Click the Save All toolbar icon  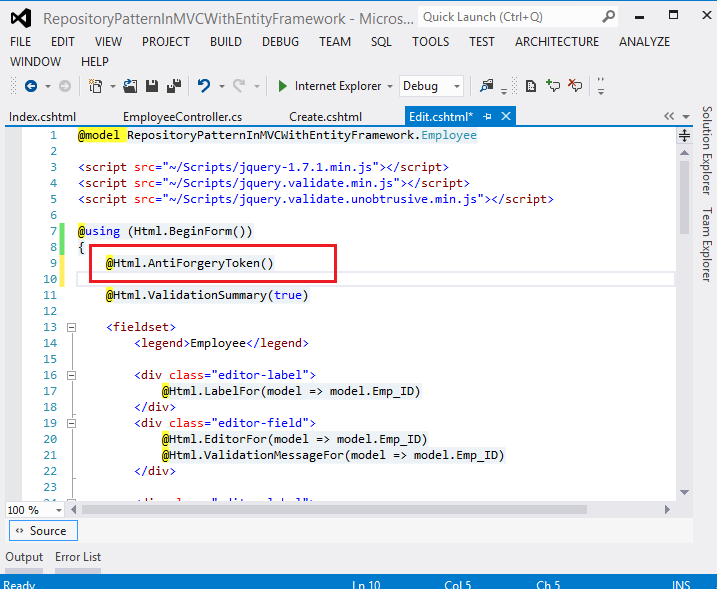click(x=174, y=86)
